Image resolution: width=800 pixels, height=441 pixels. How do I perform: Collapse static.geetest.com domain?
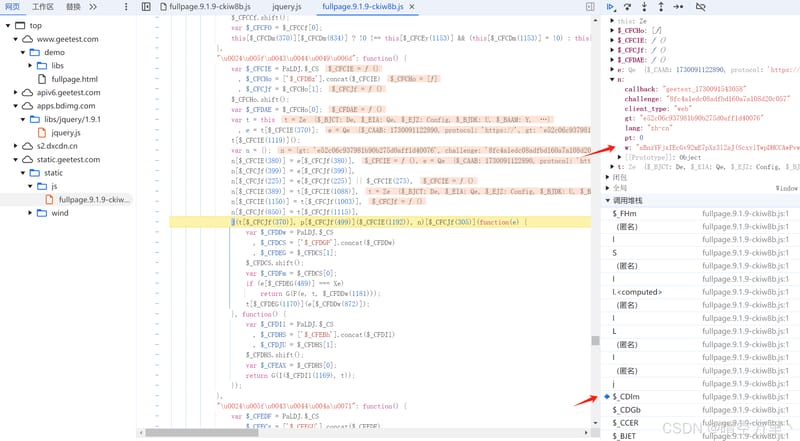[x=15, y=159]
